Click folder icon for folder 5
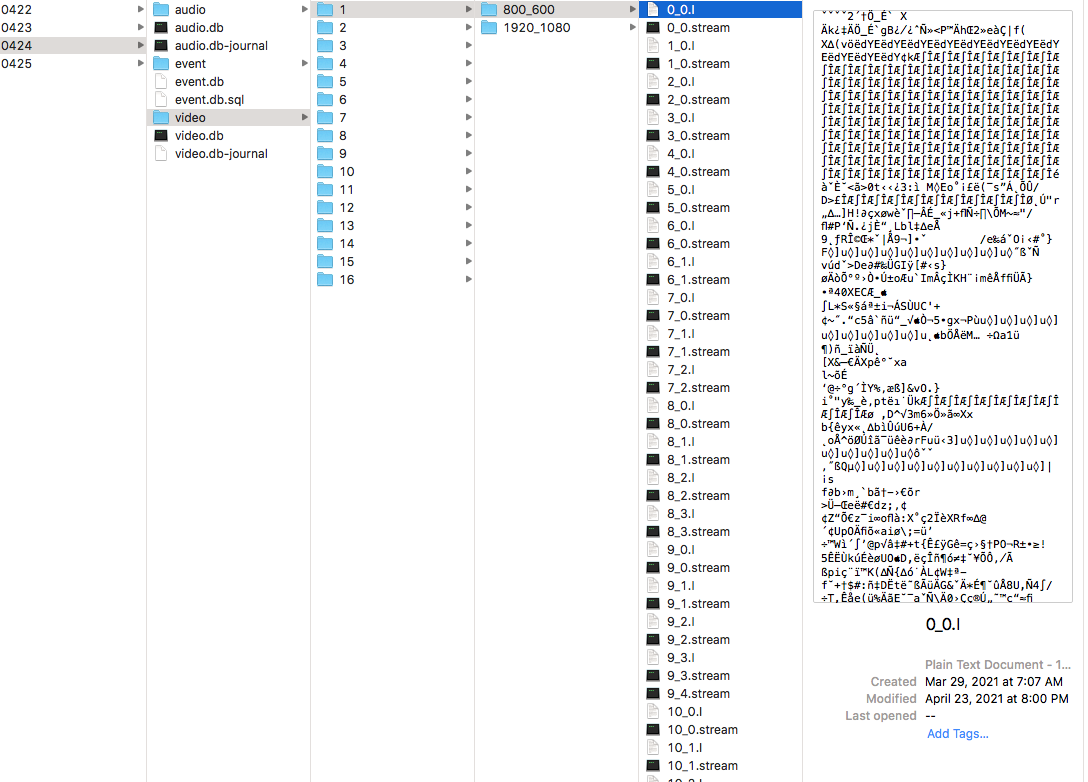 [325, 82]
